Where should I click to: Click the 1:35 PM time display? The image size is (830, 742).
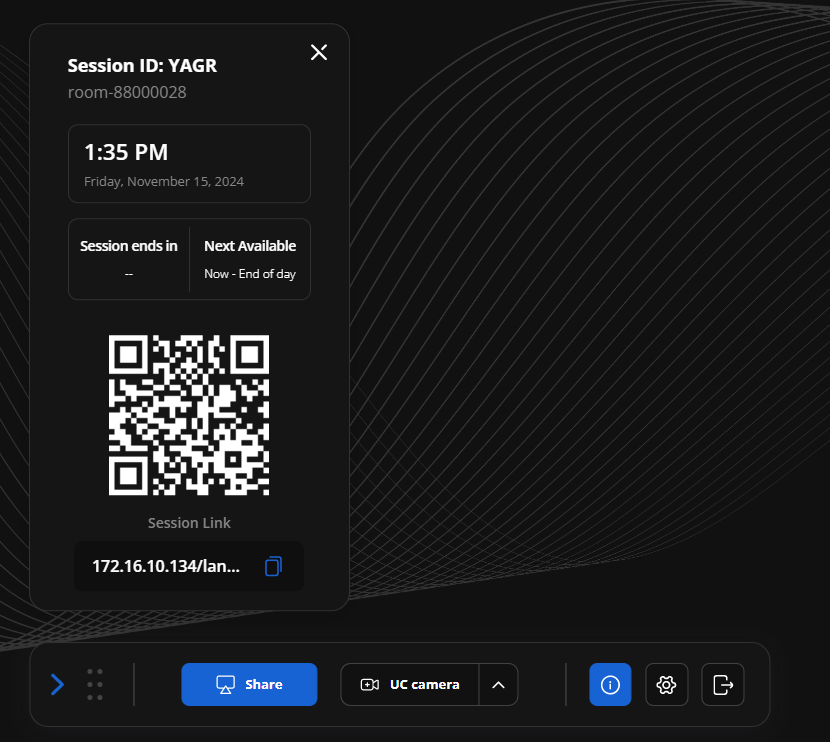point(126,153)
